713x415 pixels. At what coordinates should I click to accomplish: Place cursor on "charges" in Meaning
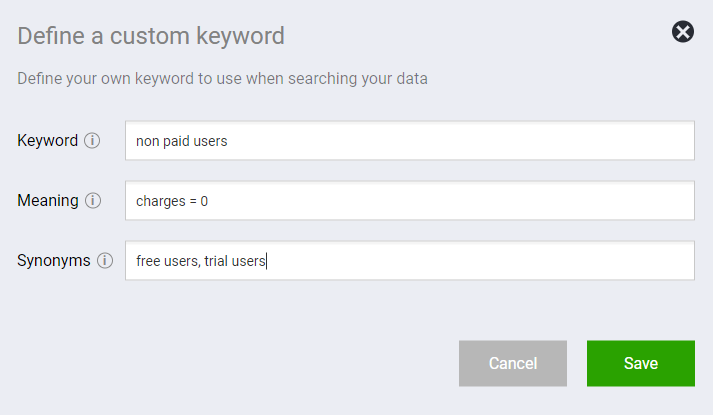click(161, 201)
